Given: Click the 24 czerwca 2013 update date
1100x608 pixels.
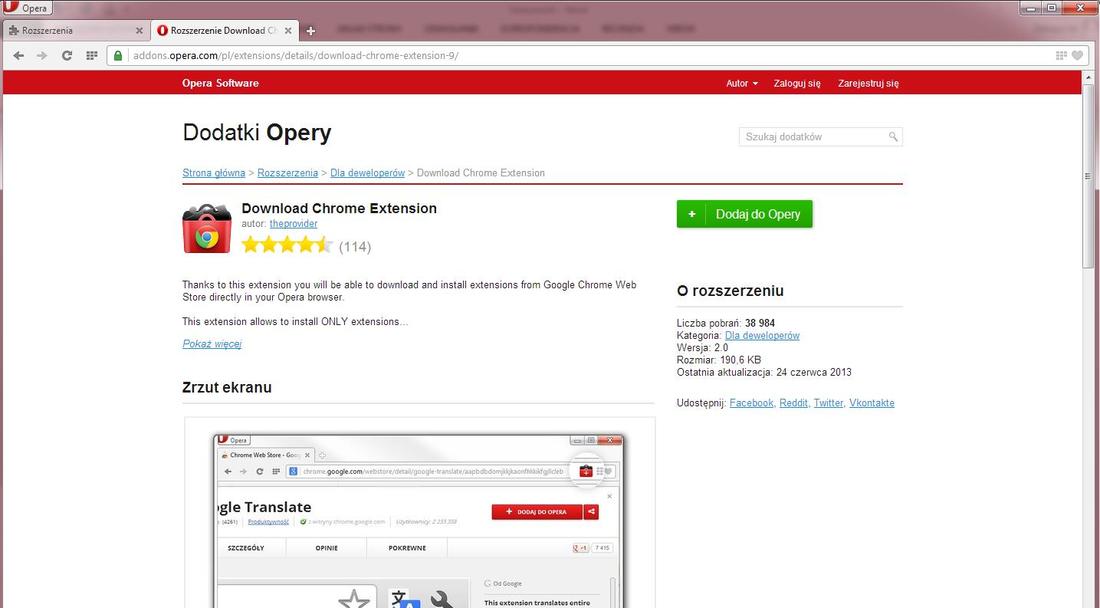Looking at the screenshot, I should (814, 372).
